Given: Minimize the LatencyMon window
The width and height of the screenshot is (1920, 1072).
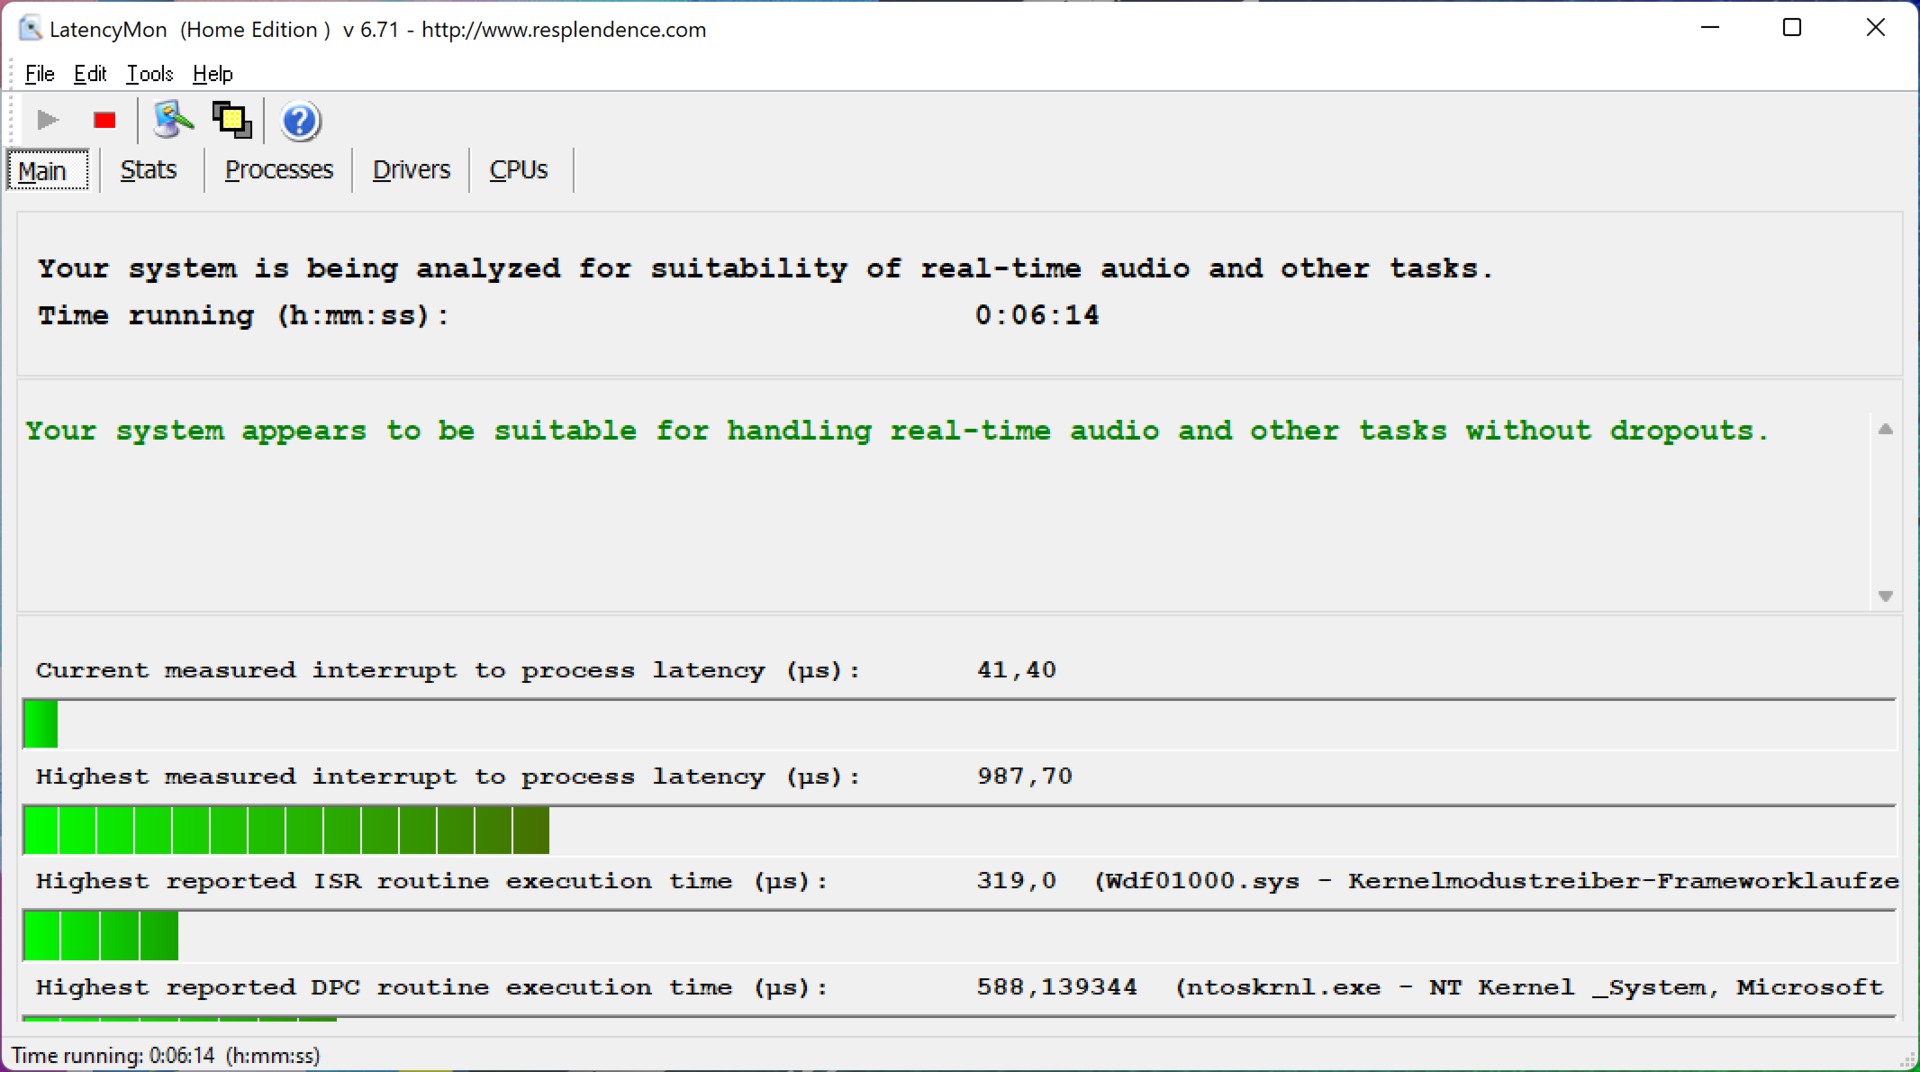Looking at the screenshot, I should [1710, 28].
